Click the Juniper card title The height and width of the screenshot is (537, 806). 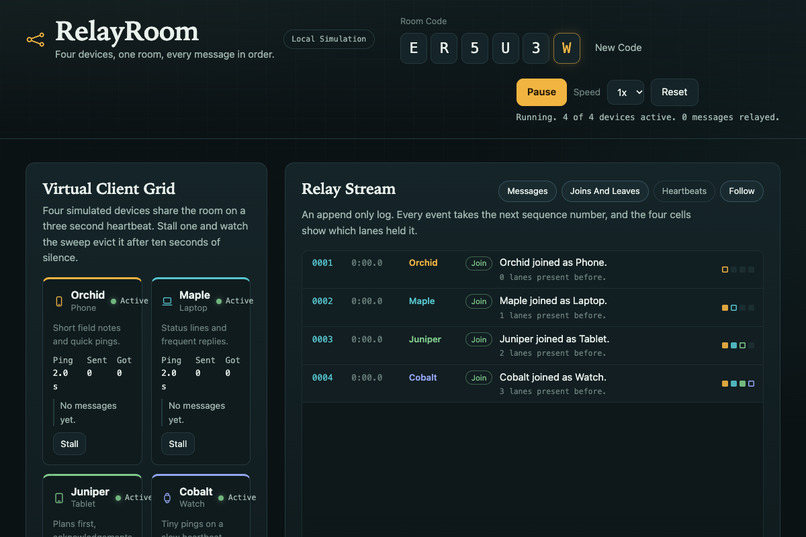(90, 492)
